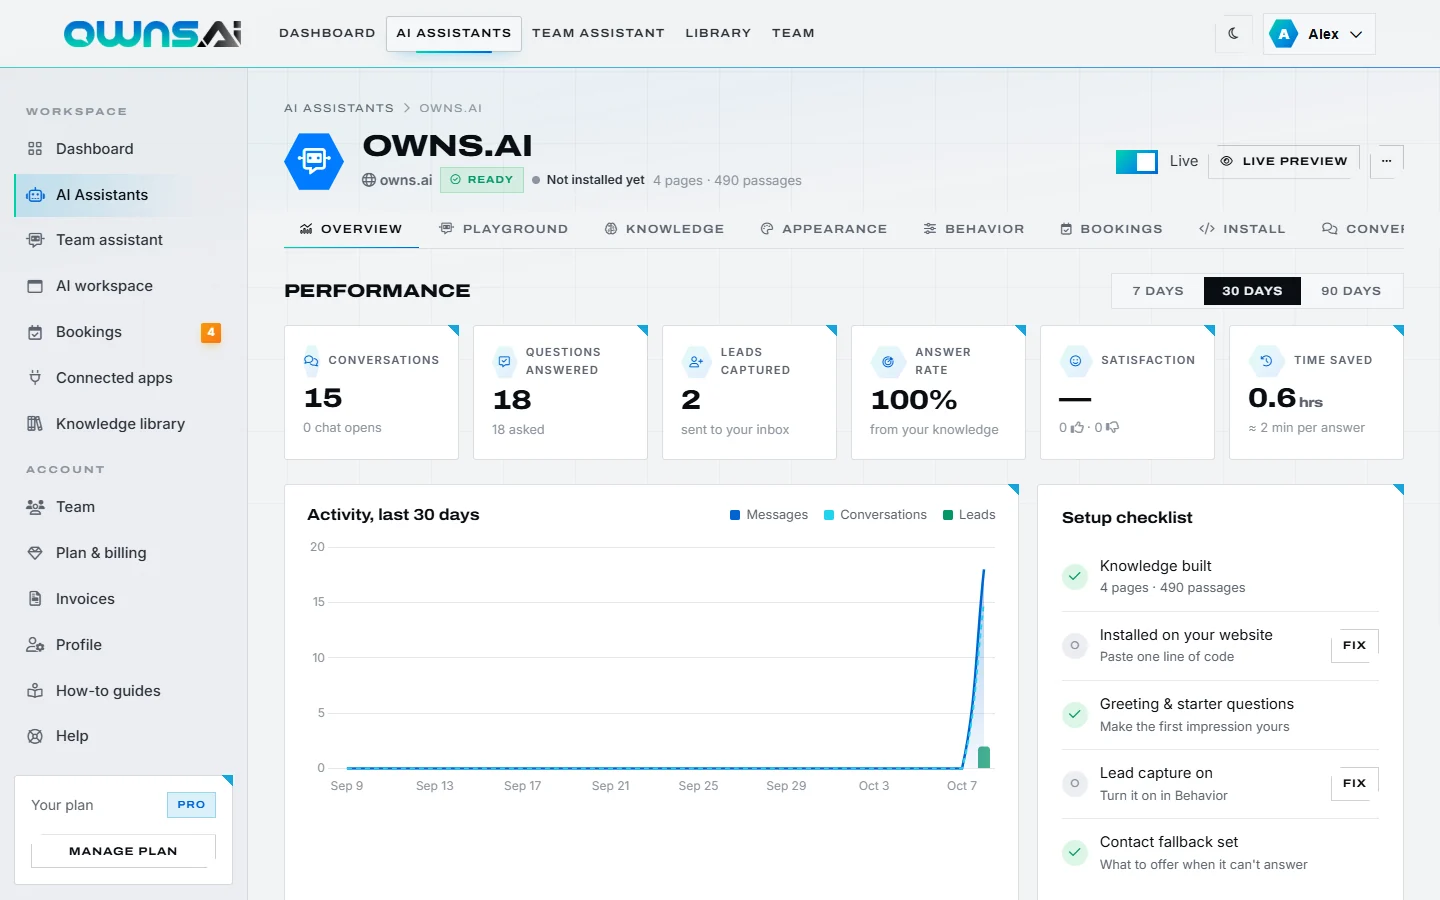Screen dimensions: 1440x900
Task: Click Installed on your website status circle
Action: 1075,645
